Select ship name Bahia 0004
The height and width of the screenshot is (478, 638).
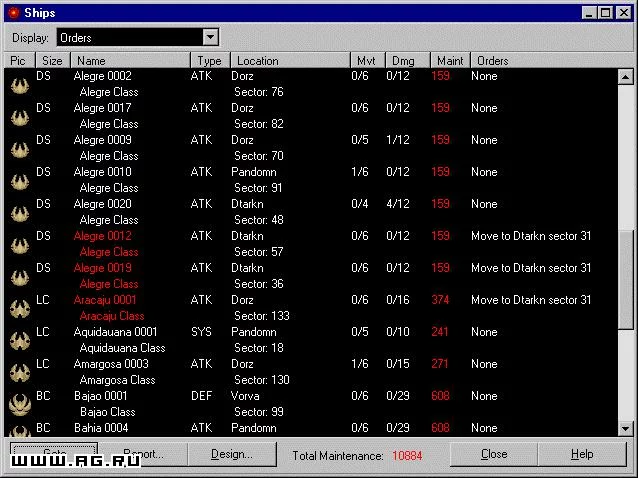coord(101,428)
